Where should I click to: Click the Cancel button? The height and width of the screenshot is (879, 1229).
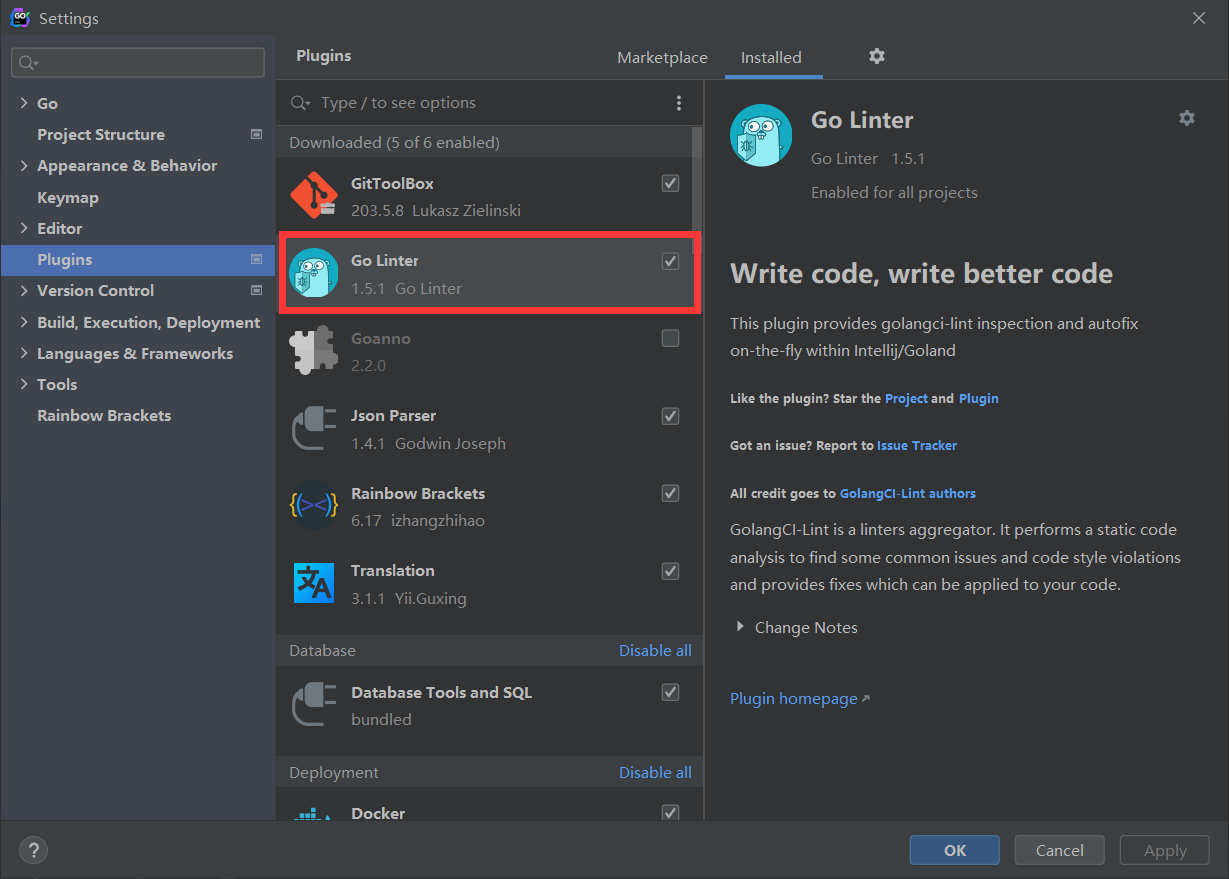[x=1060, y=850]
